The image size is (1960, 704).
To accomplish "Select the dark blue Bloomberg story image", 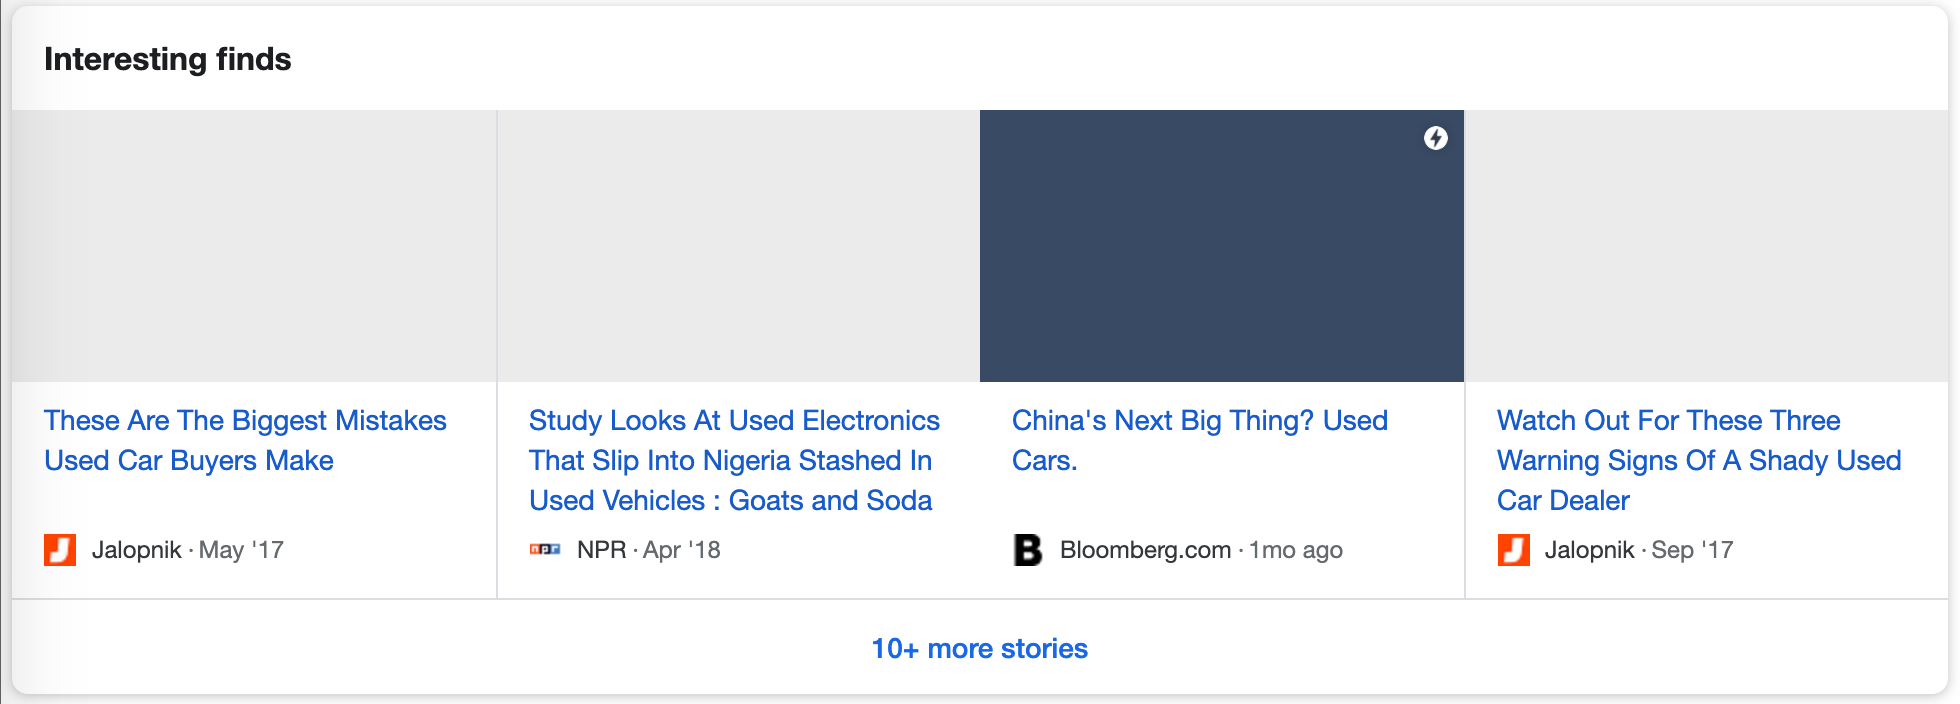I will click(1221, 246).
